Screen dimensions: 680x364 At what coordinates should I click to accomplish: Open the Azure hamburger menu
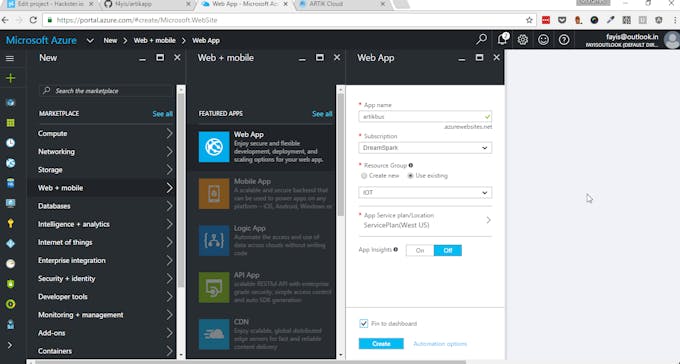pyautogui.click(x=10, y=58)
